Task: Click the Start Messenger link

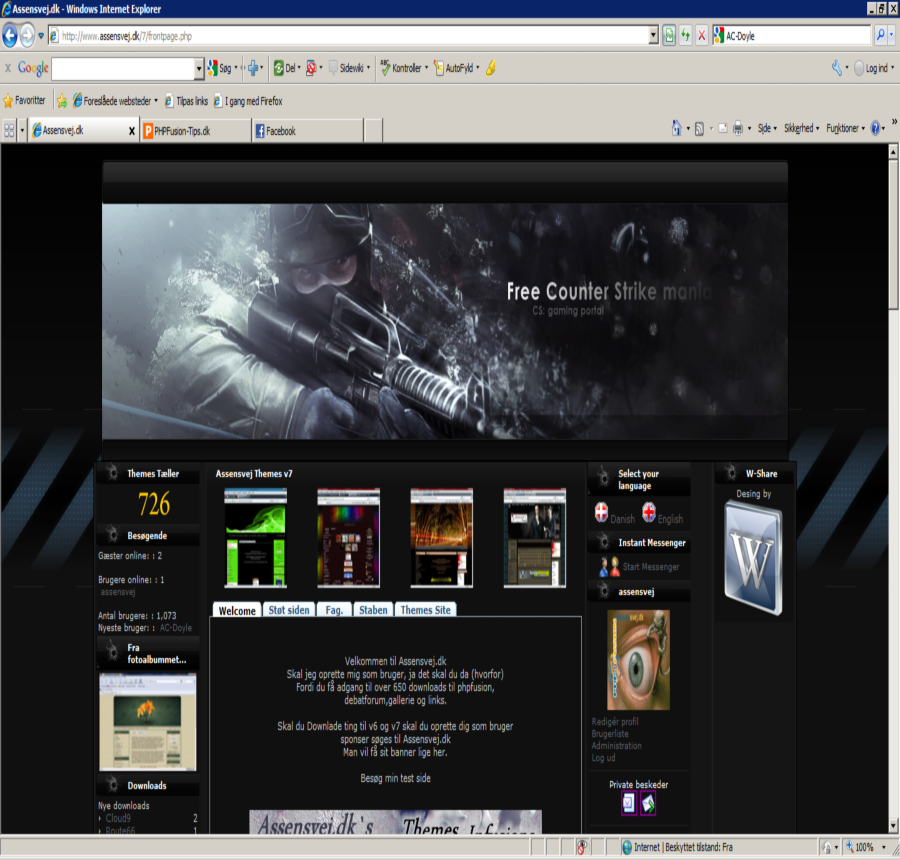Action: [651, 567]
